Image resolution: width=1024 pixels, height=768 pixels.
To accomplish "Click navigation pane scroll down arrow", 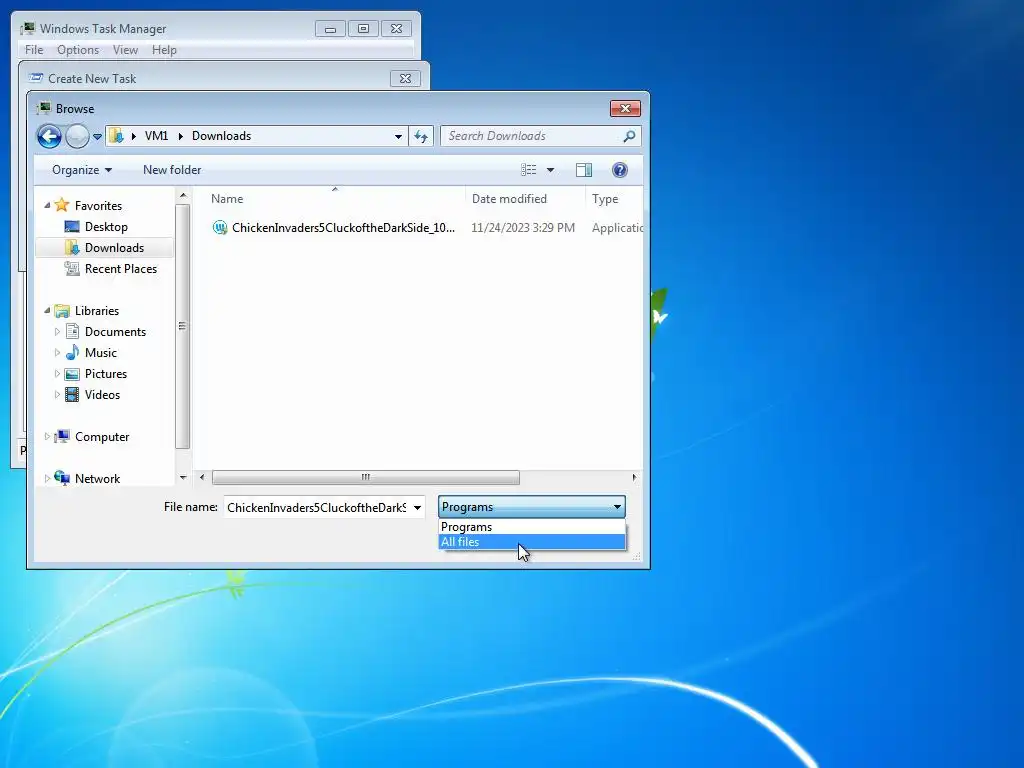I will (x=183, y=477).
